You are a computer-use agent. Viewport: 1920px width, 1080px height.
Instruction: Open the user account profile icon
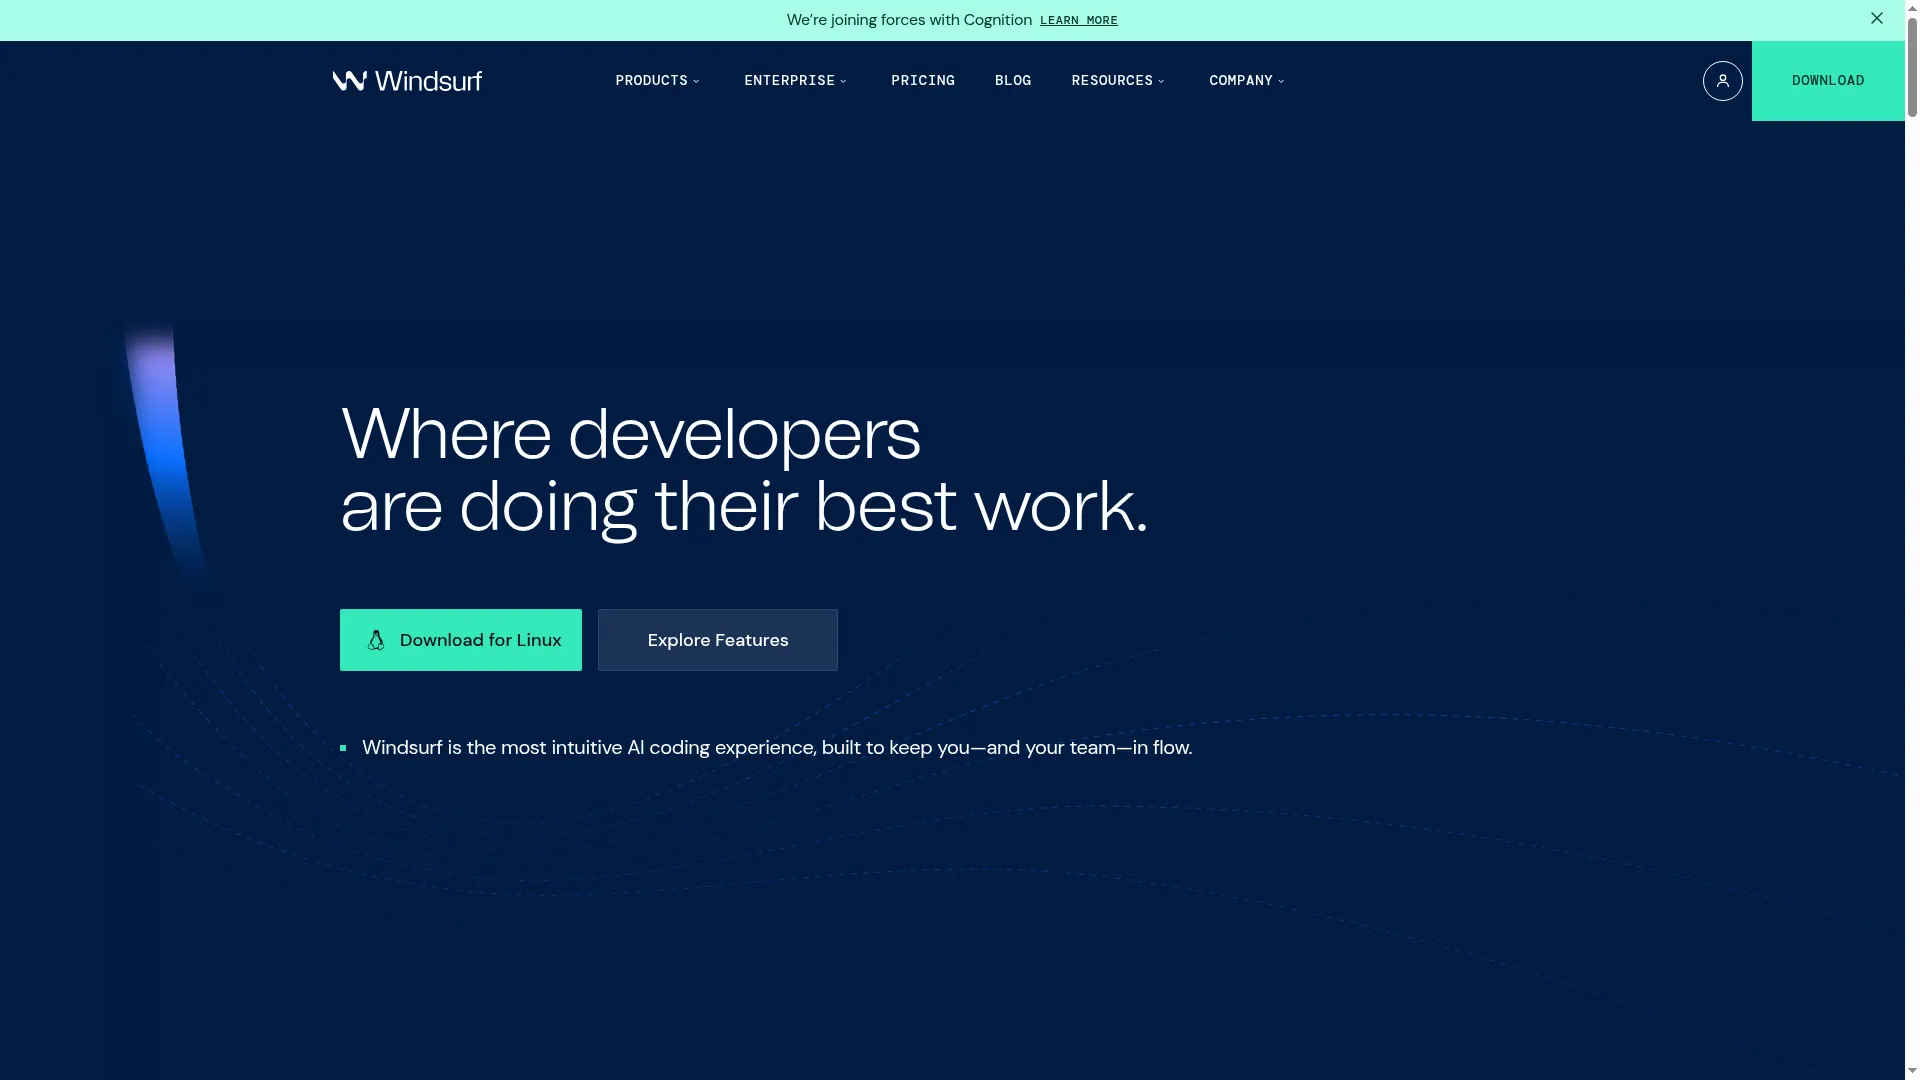pyautogui.click(x=1722, y=81)
